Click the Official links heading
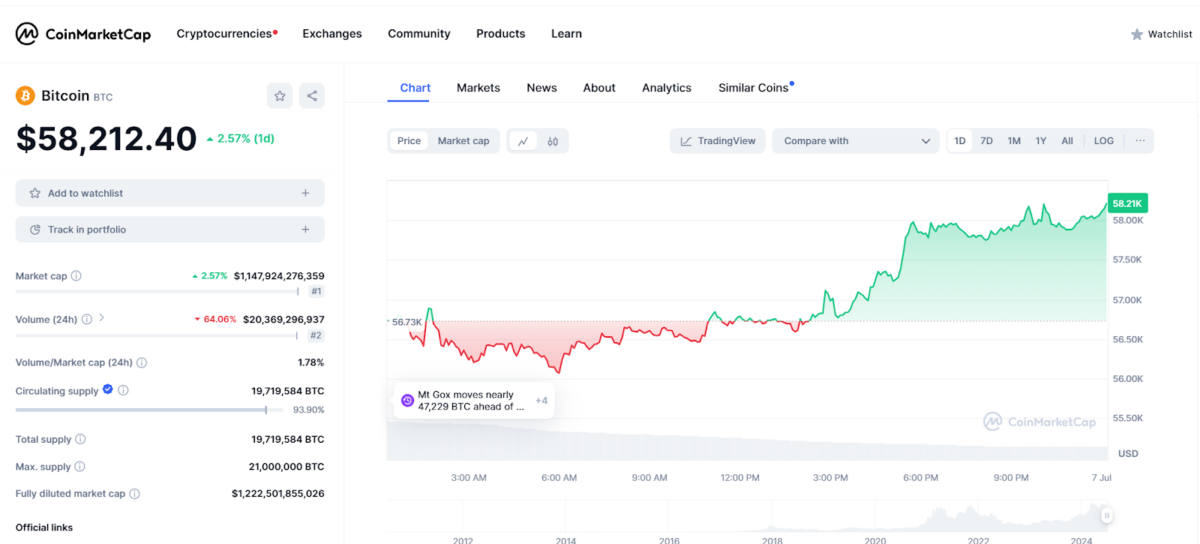The height and width of the screenshot is (544, 1200). [44, 527]
